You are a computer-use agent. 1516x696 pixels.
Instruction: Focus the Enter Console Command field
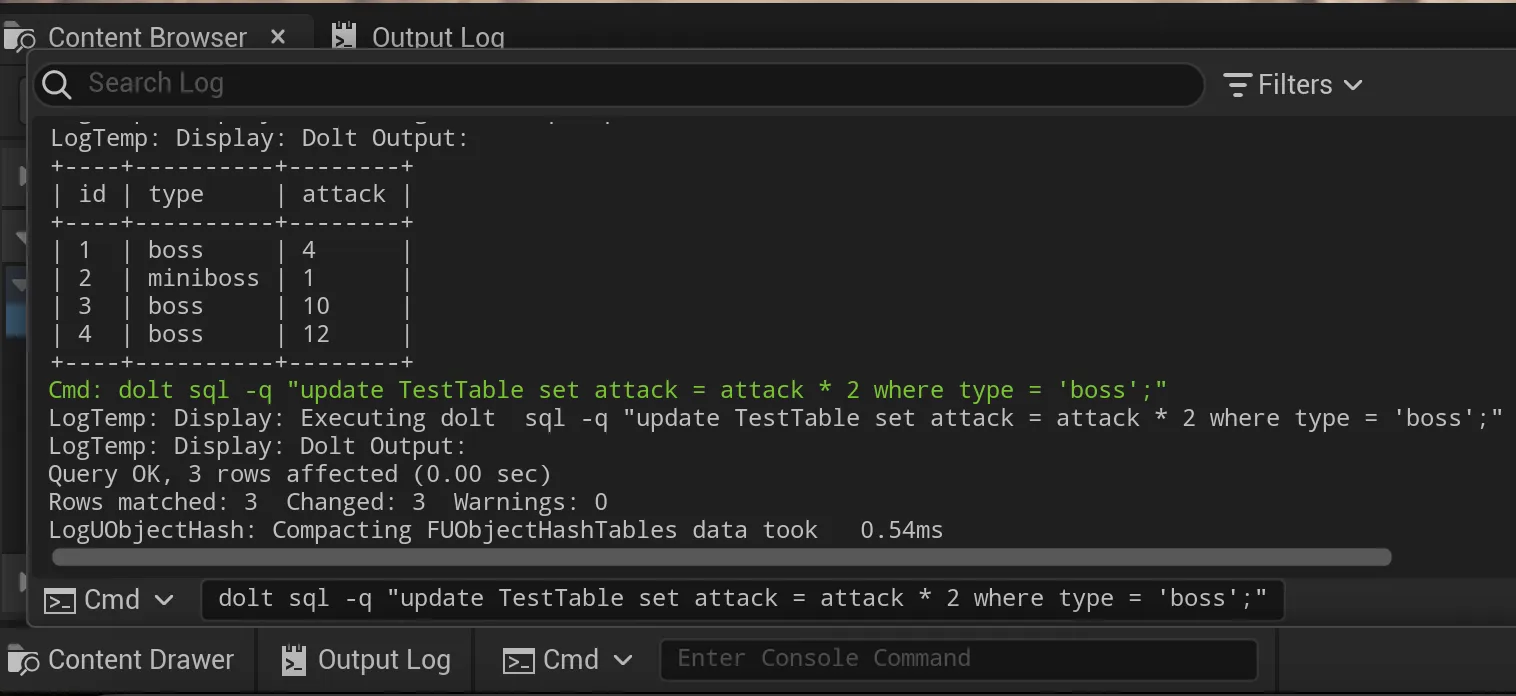pos(956,659)
